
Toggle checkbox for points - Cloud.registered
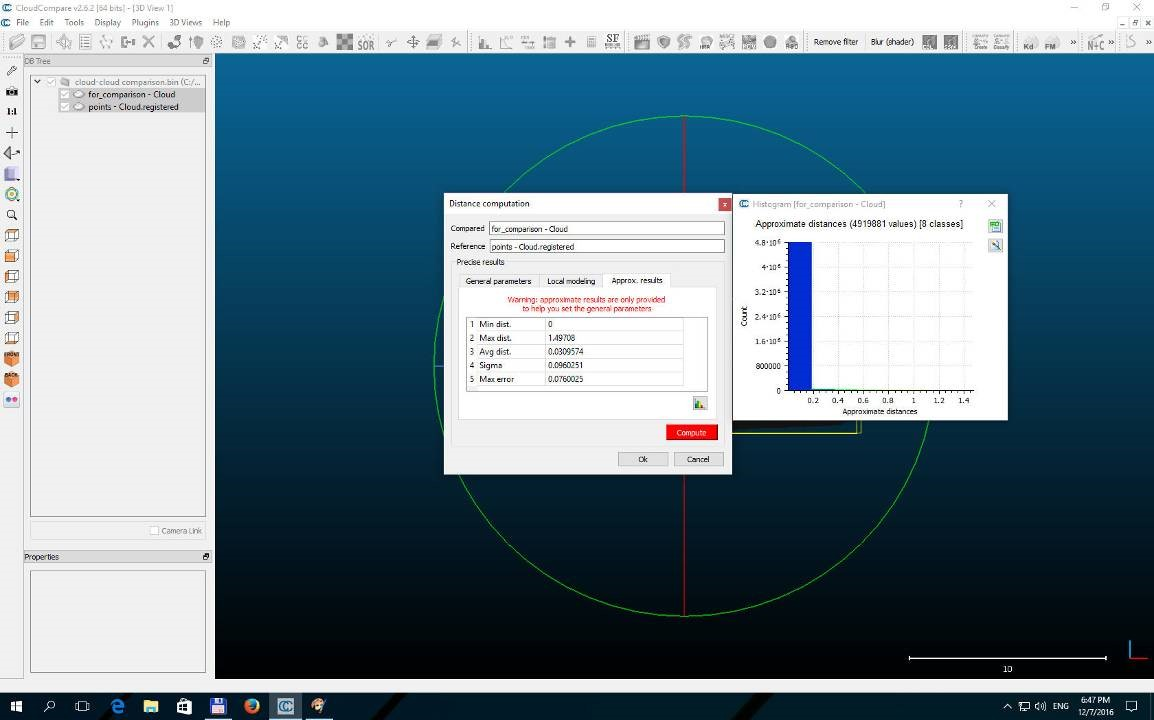click(x=65, y=107)
